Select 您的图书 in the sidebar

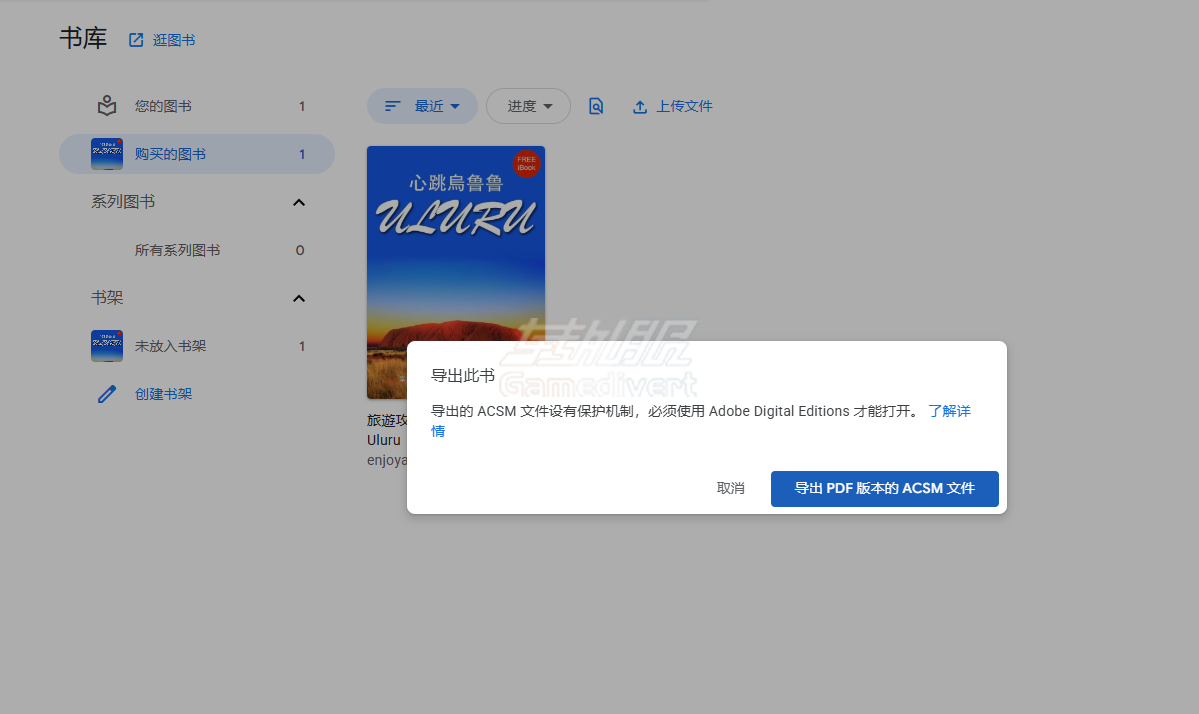tap(163, 106)
